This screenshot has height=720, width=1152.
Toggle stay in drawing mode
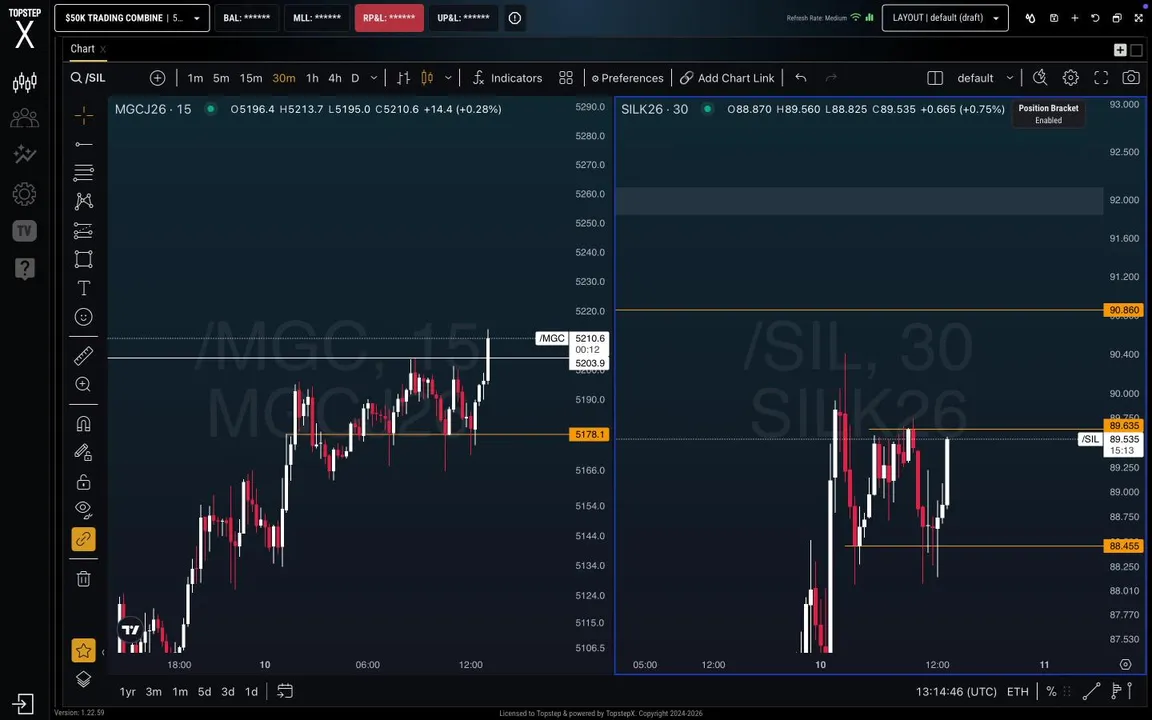tap(84, 453)
